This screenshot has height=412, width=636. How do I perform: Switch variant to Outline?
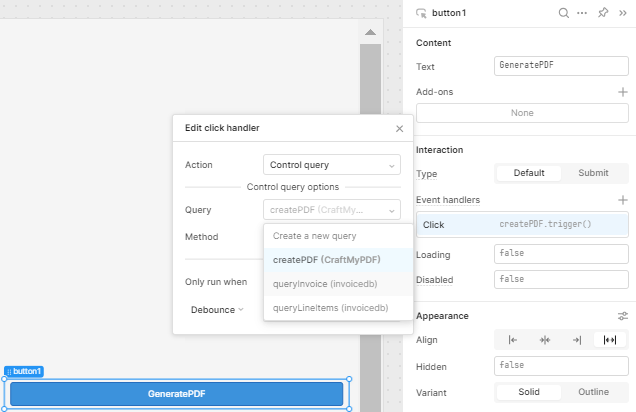click(593, 392)
